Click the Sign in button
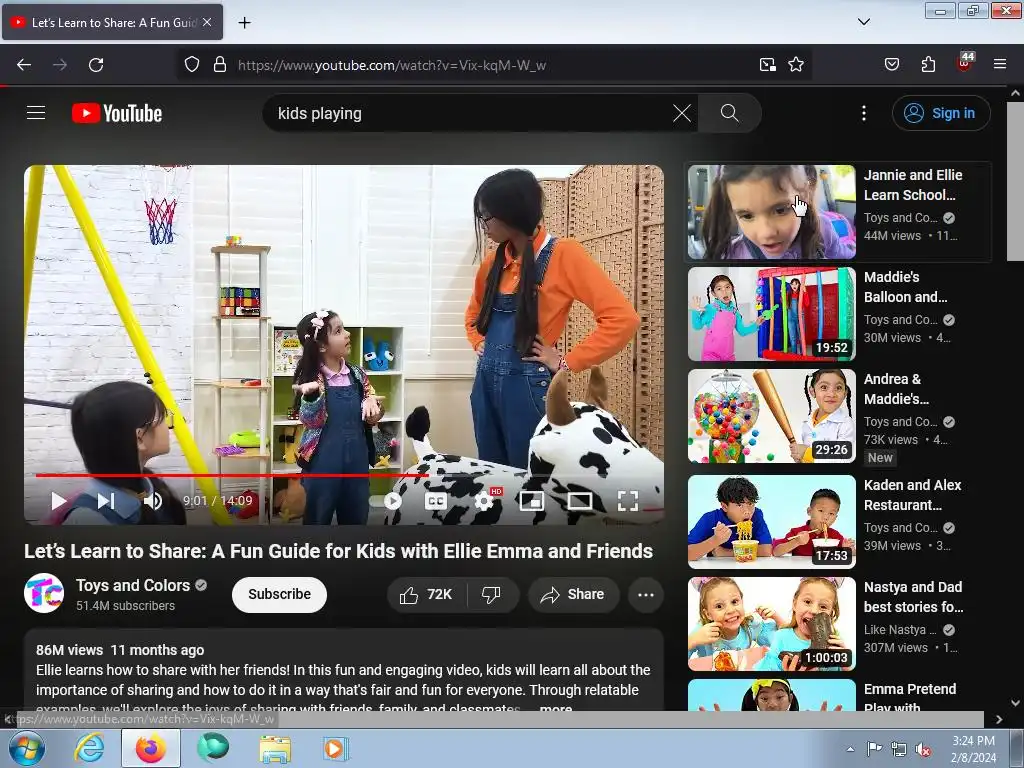 (940, 113)
